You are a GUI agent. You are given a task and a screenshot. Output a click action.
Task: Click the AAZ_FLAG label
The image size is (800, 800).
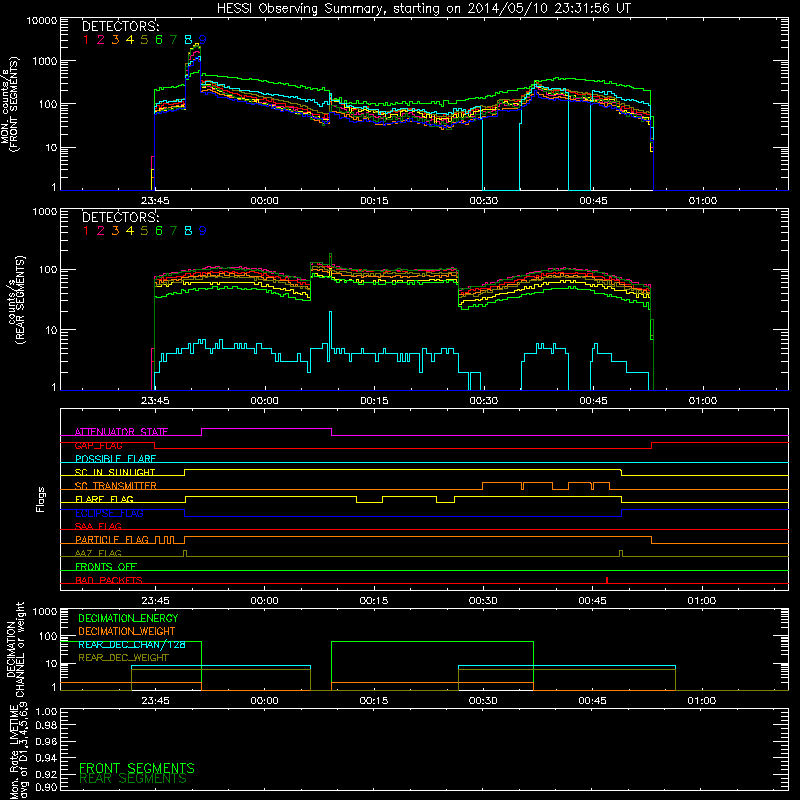pyautogui.click(x=98, y=553)
